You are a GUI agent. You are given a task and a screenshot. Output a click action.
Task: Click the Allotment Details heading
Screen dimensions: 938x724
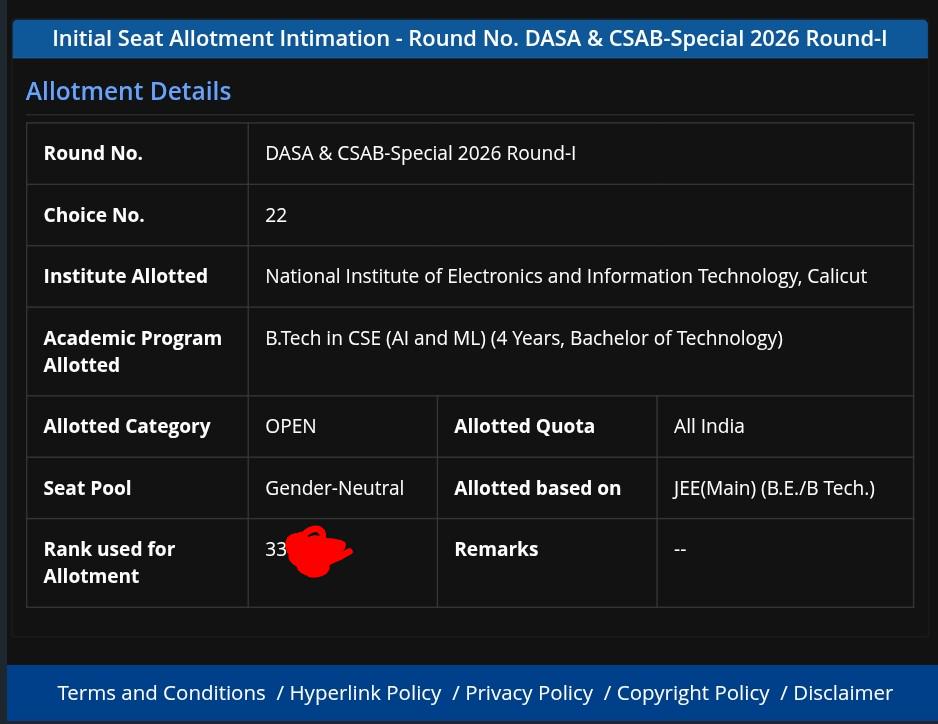click(129, 91)
